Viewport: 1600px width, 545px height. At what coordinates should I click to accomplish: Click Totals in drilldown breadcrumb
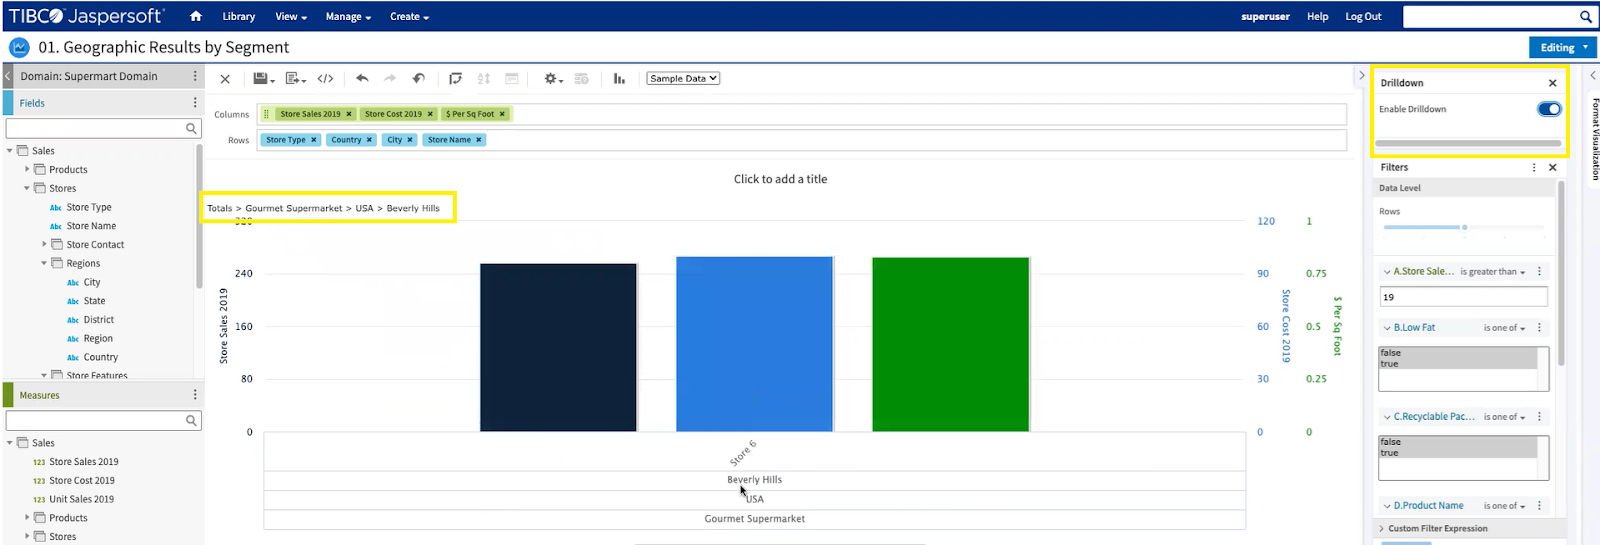click(219, 208)
